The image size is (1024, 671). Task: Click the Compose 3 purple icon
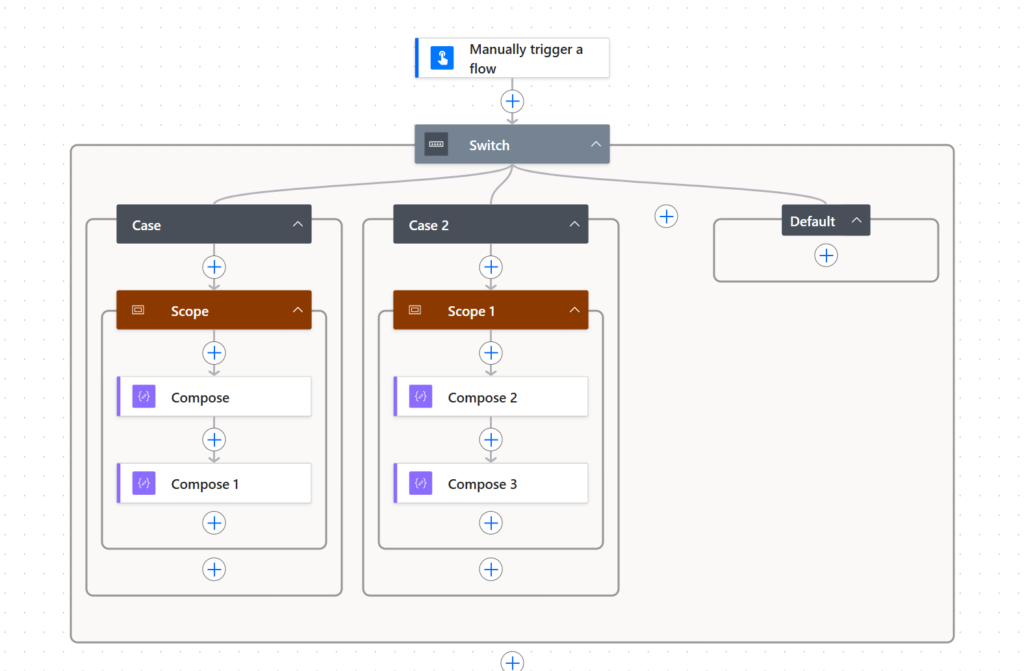click(421, 483)
